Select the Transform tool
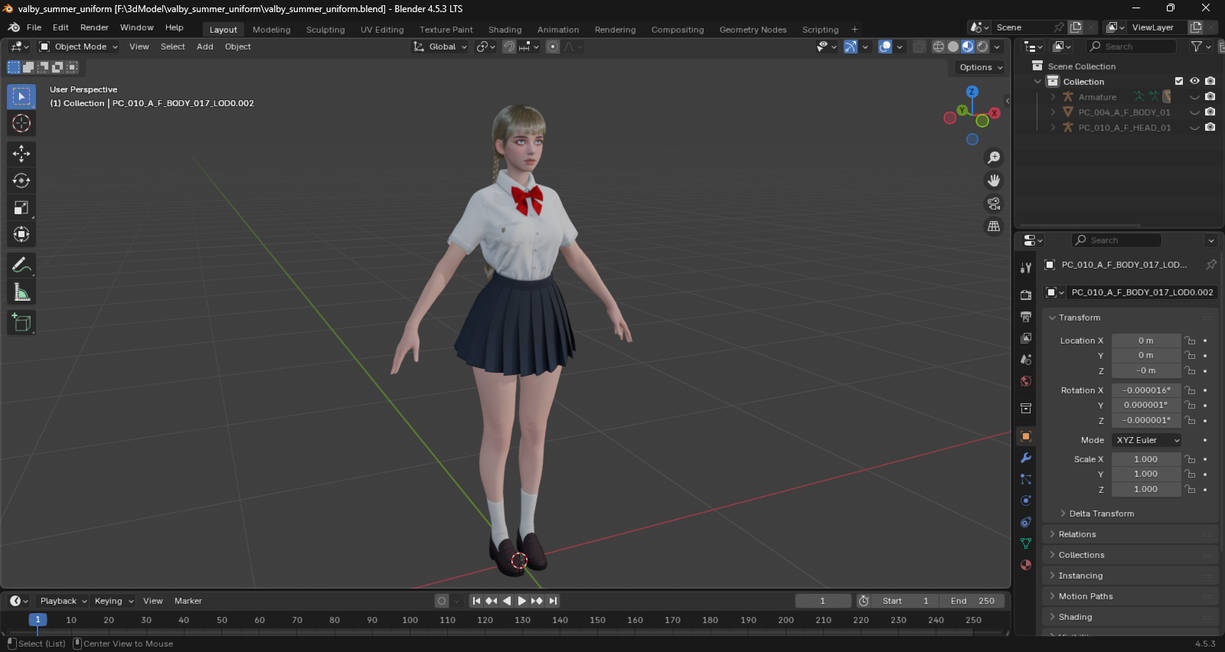Screen dimensions: 1225x652 pos(21,234)
